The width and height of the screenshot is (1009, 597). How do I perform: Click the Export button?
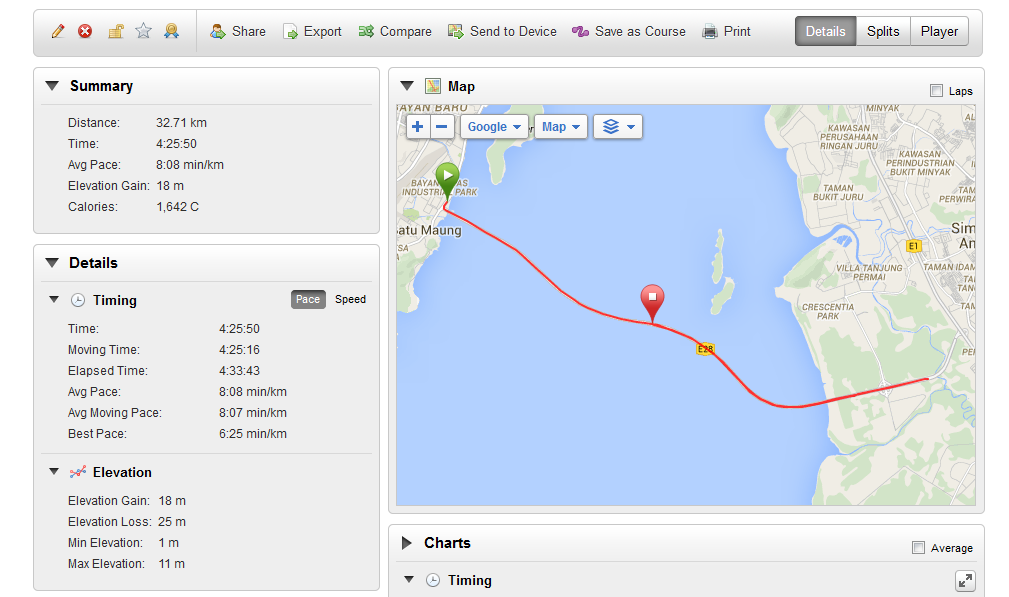(x=312, y=32)
